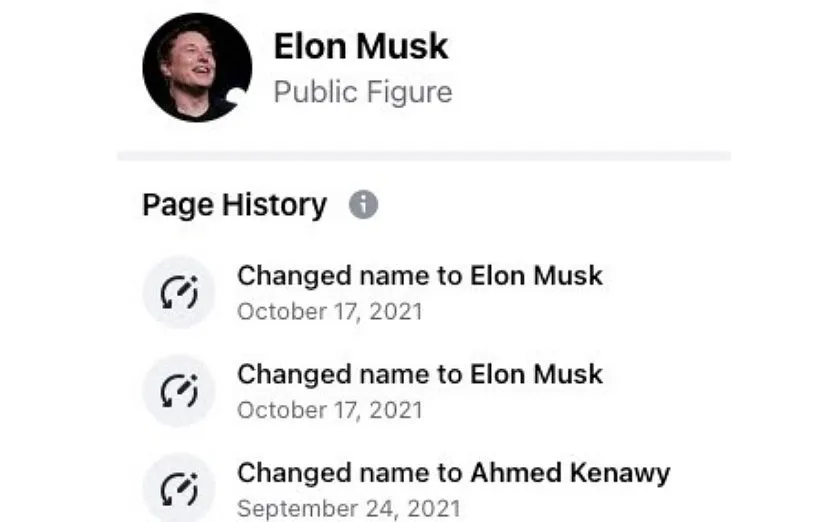Click the info icon beside Page History
Image resolution: width=822 pixels, height=522 pixels.
[363, 205]
